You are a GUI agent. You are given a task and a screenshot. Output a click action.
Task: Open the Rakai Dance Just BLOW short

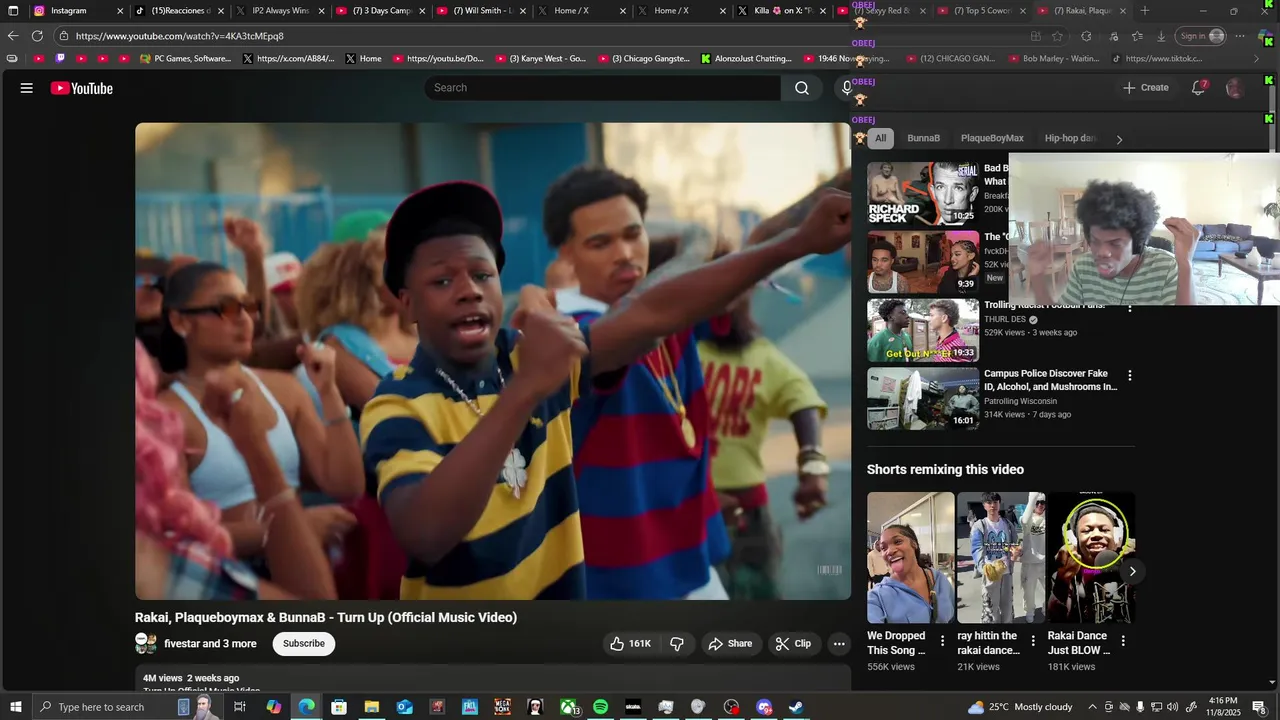[x=1091, y=557]
